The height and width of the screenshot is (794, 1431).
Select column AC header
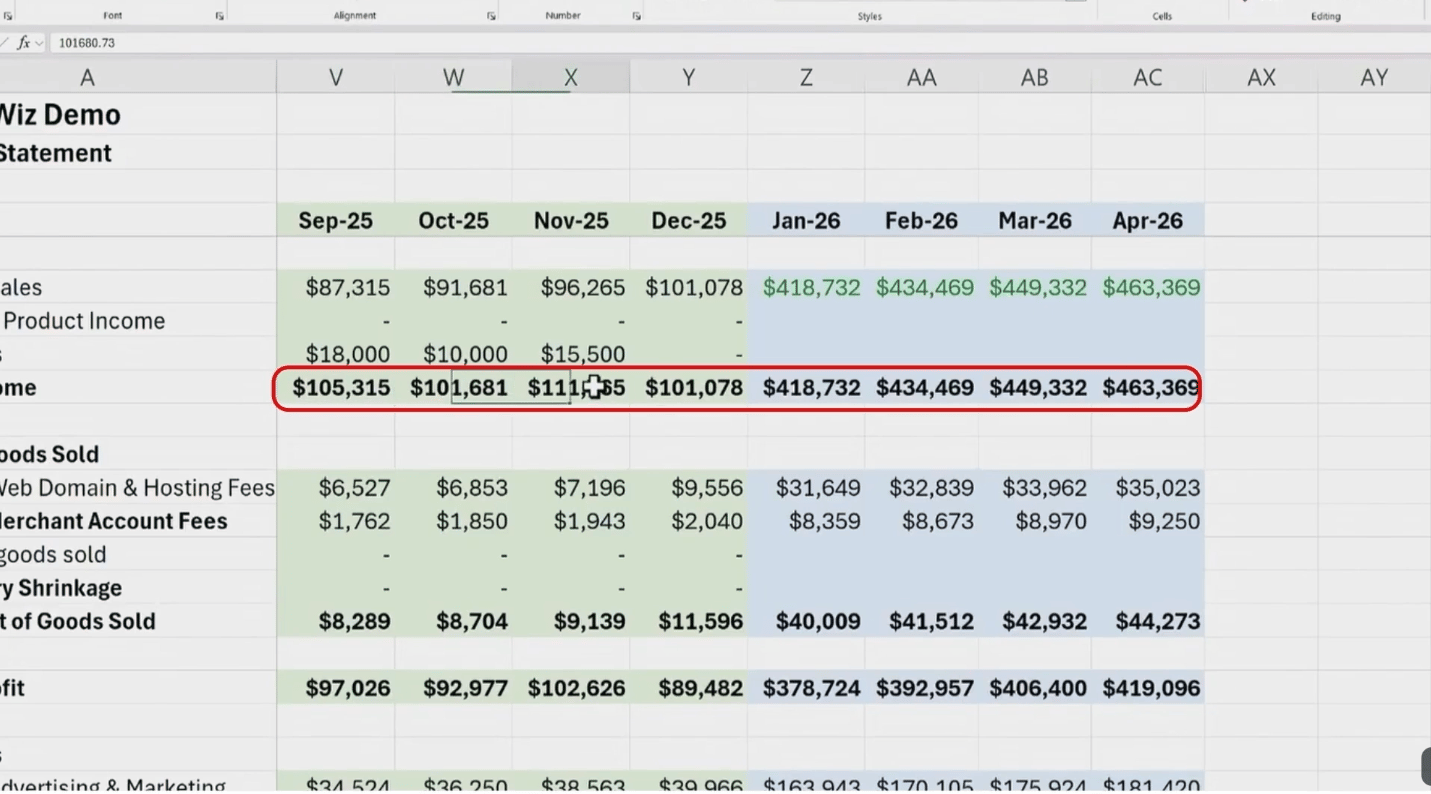click(x=1147, y=77)
